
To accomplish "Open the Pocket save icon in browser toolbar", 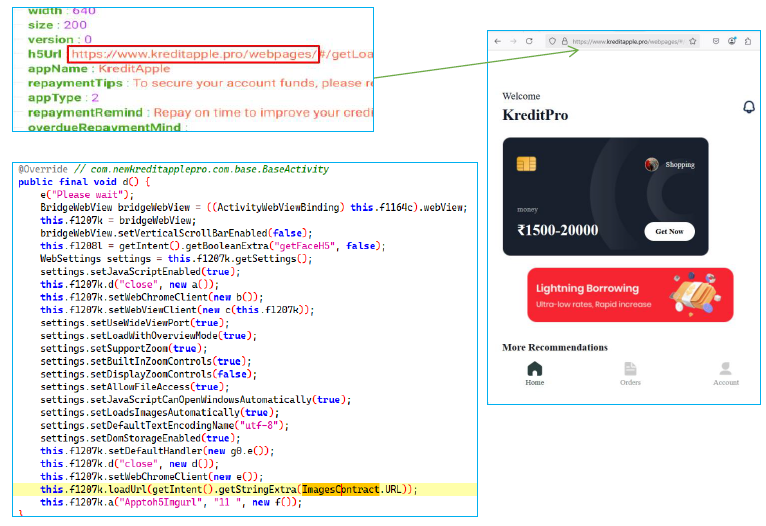I will click(x=716, y=42).
